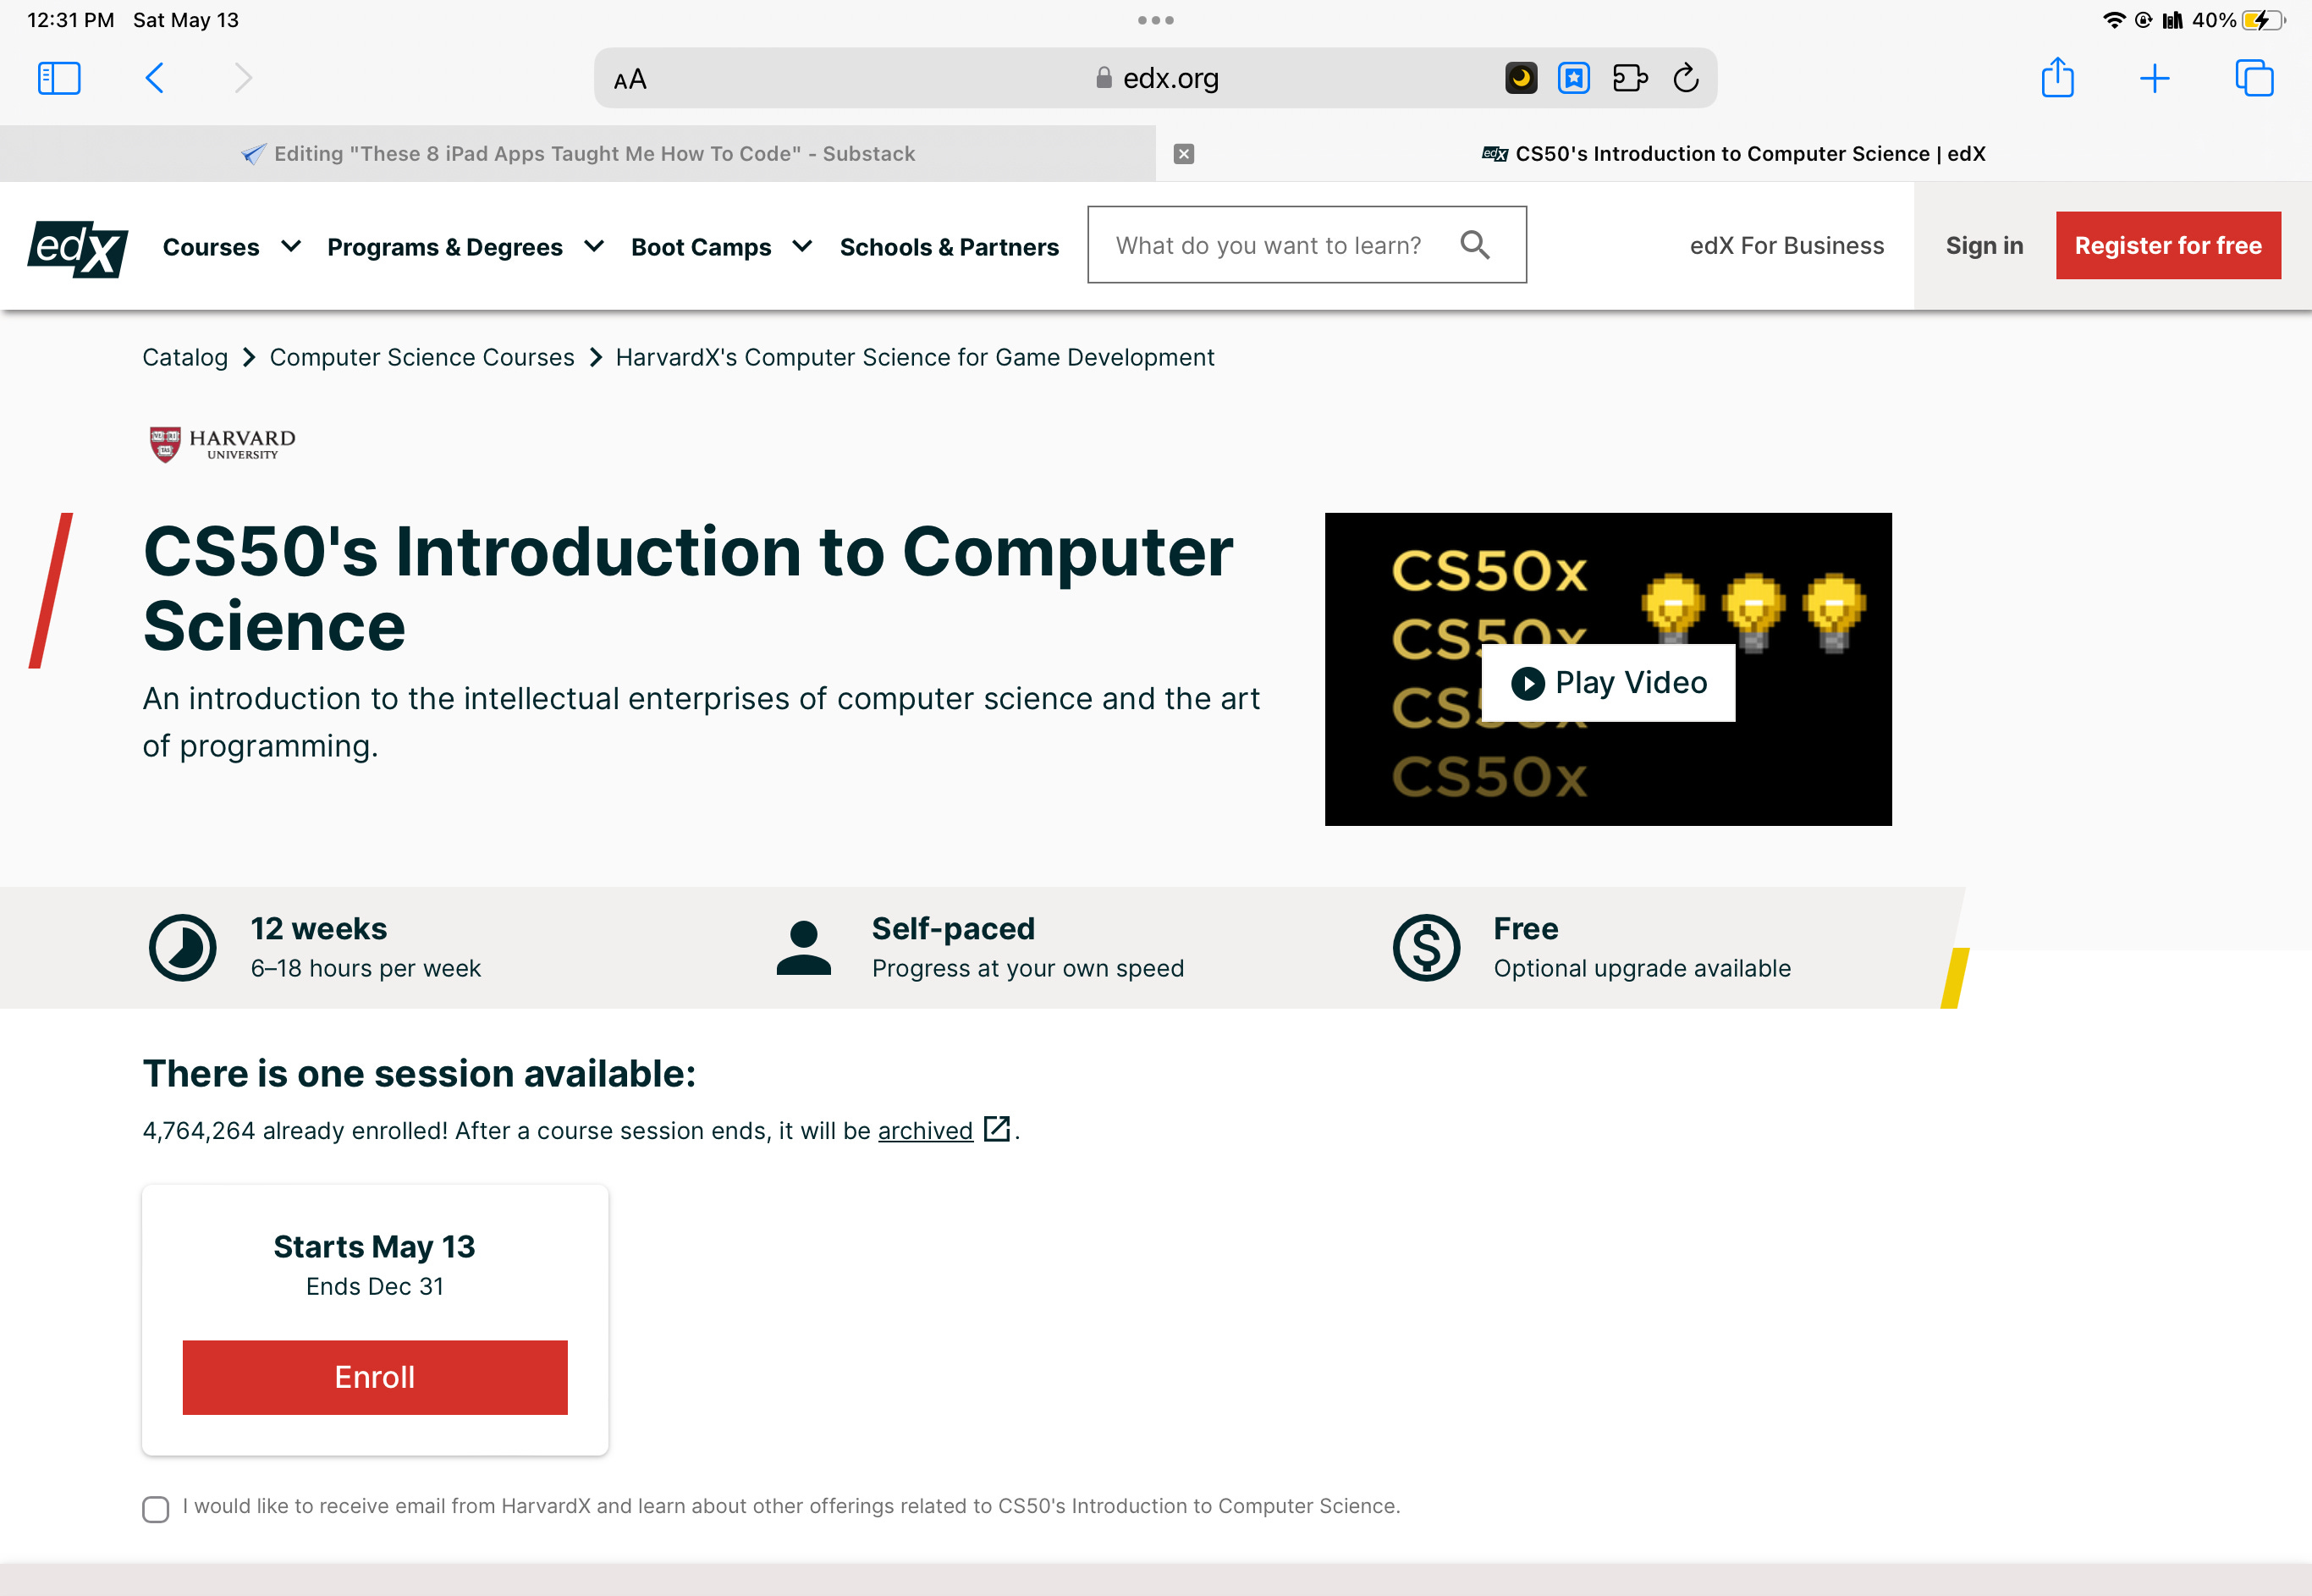Open a new tab with the plus icon
The image size is (2312, 1596).
[x=2154, y=78]
